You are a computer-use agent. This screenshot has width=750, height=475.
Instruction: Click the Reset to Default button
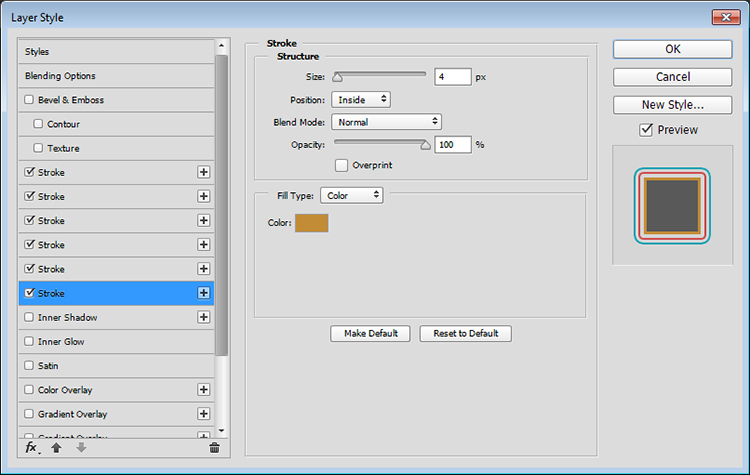point(465,333)
